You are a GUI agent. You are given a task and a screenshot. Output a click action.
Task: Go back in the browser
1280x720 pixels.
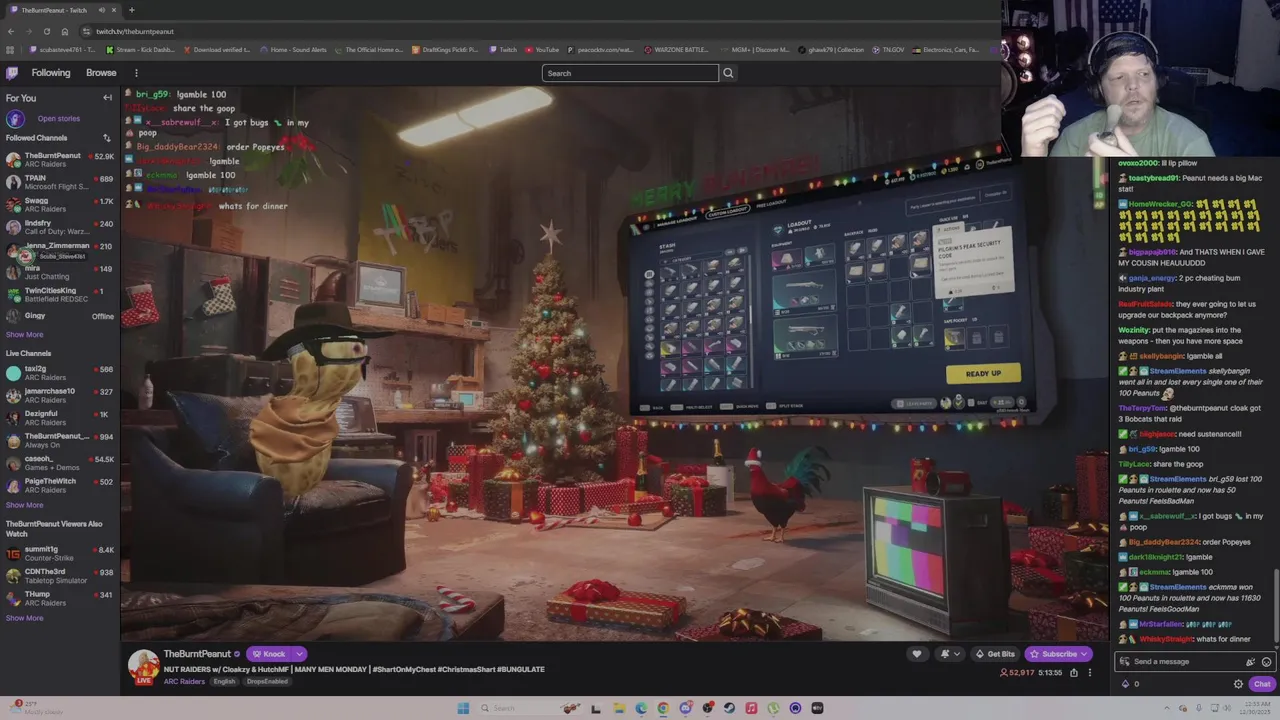10,31
